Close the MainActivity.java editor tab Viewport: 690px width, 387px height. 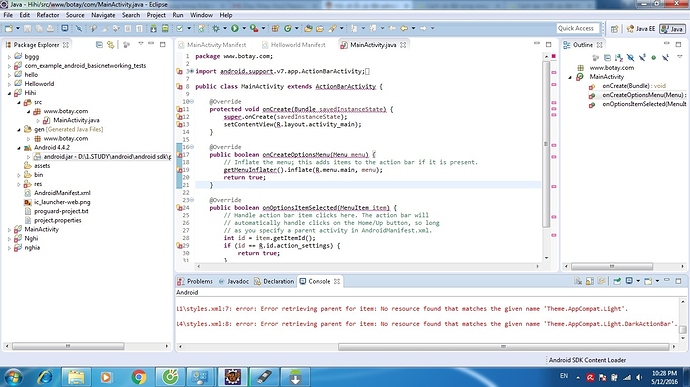click(x=403, y=45)
